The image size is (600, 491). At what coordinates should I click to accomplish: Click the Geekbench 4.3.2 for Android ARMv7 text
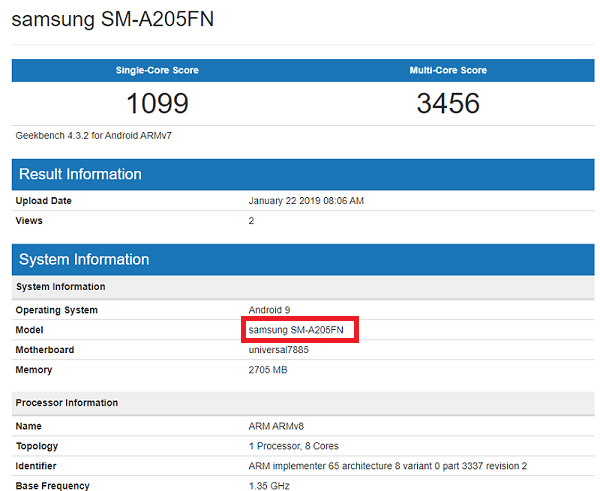[x=86, y=135]
